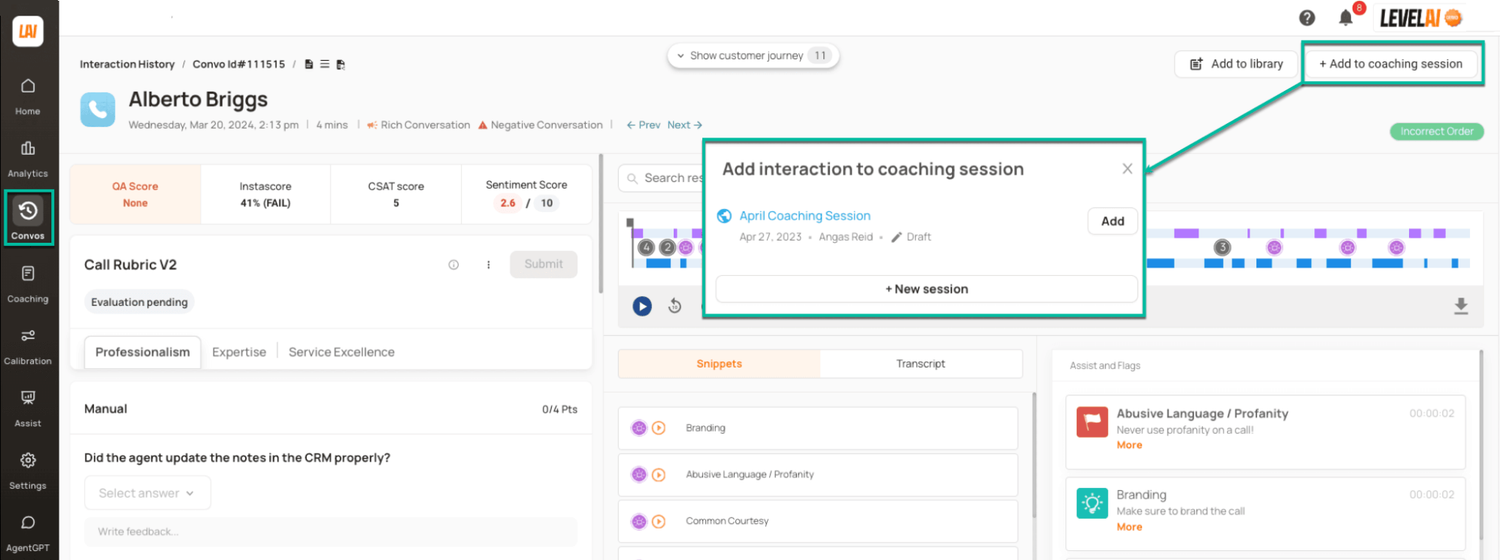This screenshot has width=1500, height=560.
Task: Create a New session in dialog
Action: point(926,289)
